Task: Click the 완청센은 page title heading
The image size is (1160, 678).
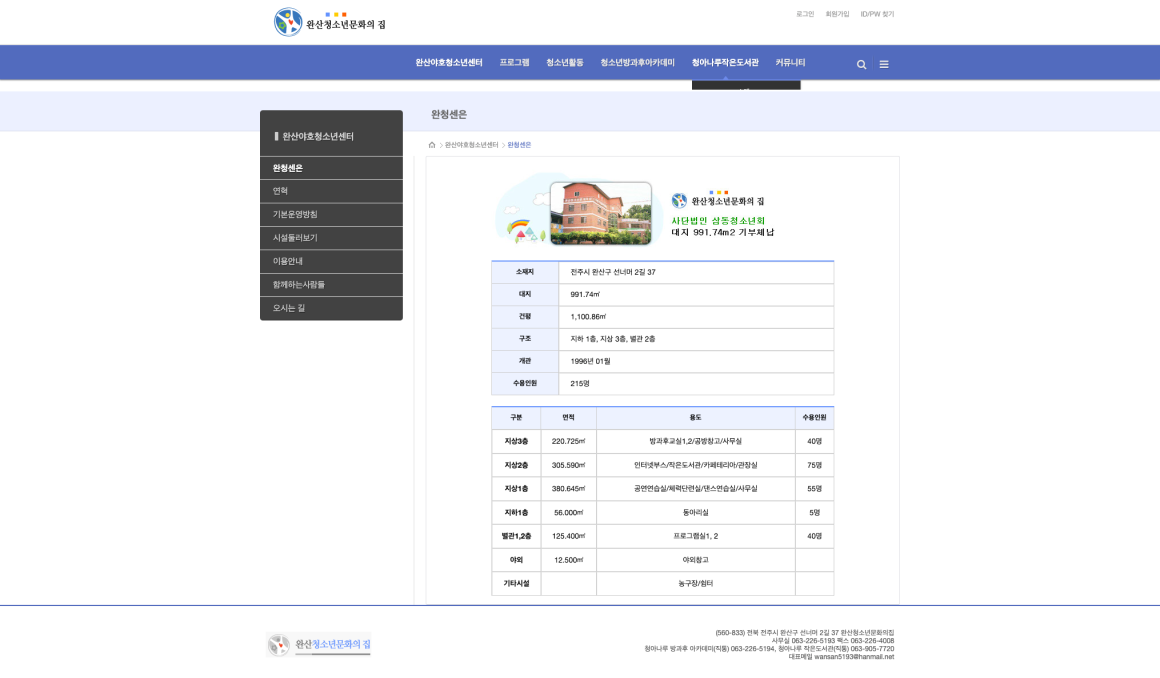Action: 449,115
